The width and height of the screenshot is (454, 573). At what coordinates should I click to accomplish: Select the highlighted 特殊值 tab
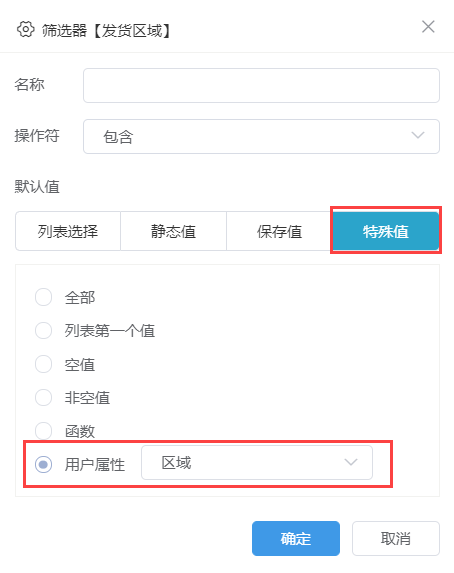coord(386,231)
